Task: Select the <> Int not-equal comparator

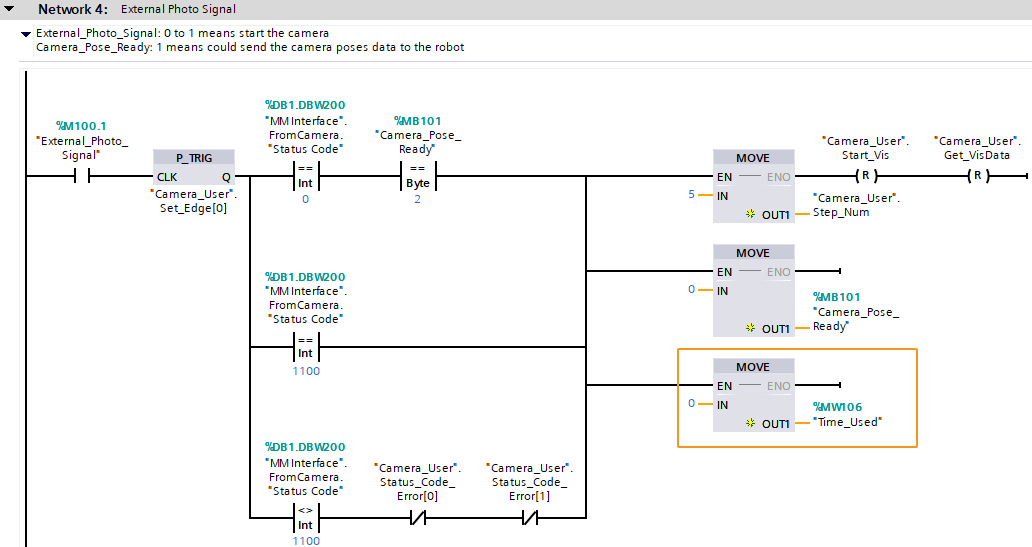Action: [x=305, y=518]
